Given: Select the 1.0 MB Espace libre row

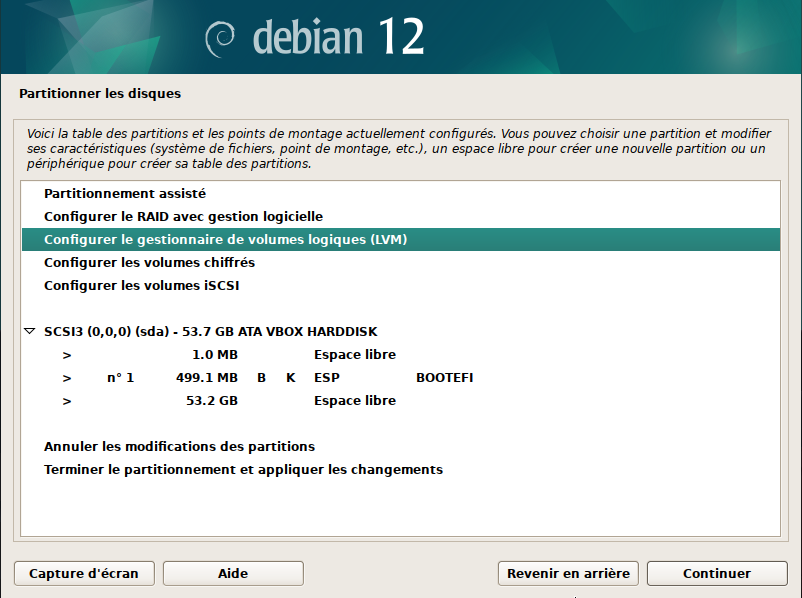Looking at the screenshot, I should tap(401, 355).
